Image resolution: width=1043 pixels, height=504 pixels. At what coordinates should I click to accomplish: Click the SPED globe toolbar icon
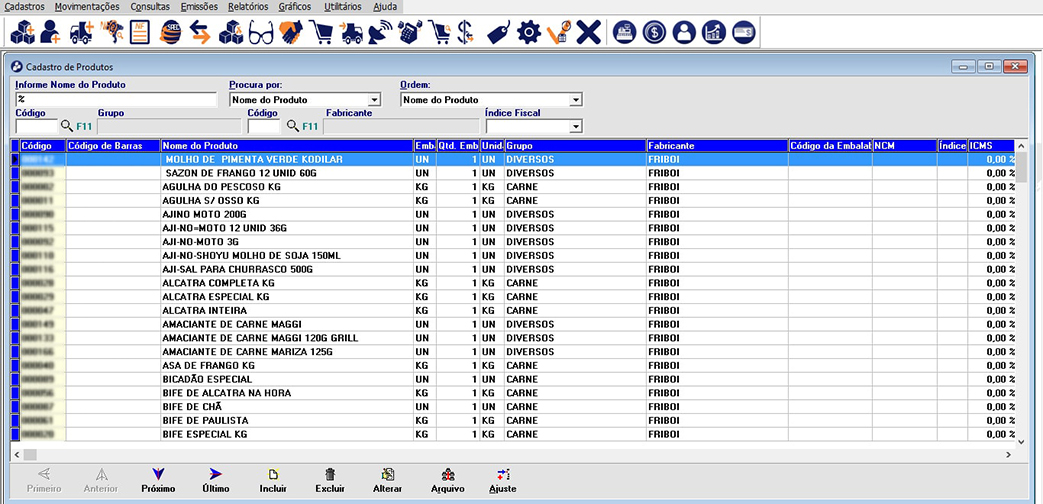tap(170, 33)
